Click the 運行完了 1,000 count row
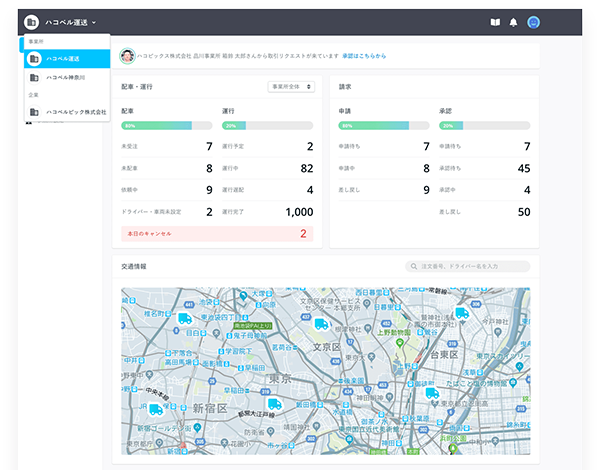The width and height of the screenshot is (600, 470). coord(267,212)
